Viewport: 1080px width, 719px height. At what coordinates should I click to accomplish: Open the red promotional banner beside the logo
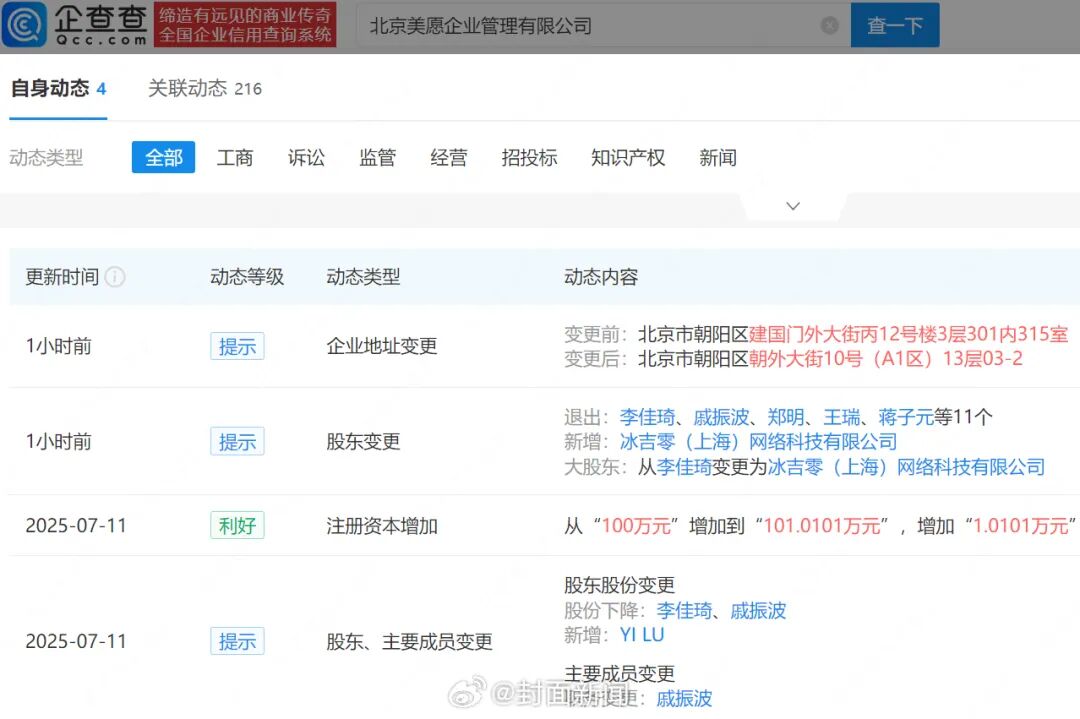tap(245, 25)
